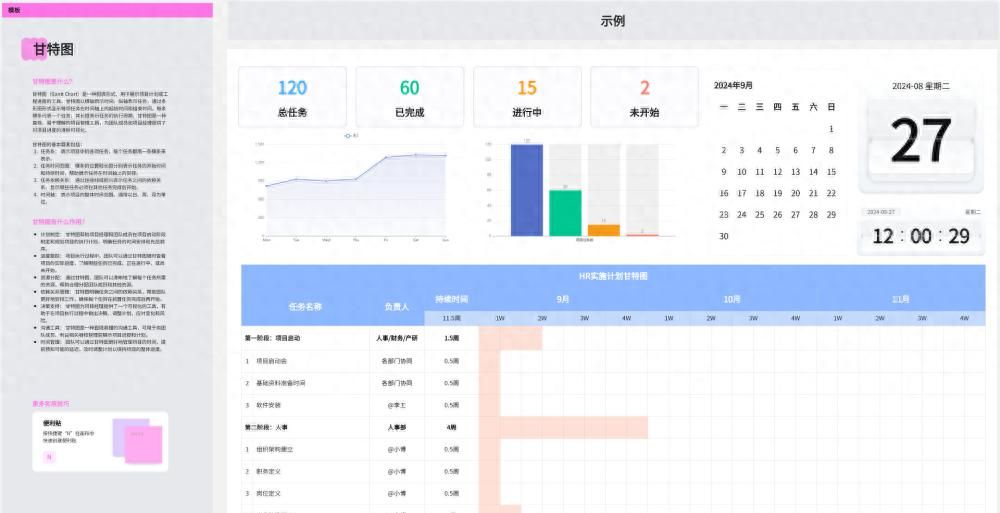Viewport: 1000px width, 513px height.
Task: Click the 4周 duration cell
Action: (452, 427)
